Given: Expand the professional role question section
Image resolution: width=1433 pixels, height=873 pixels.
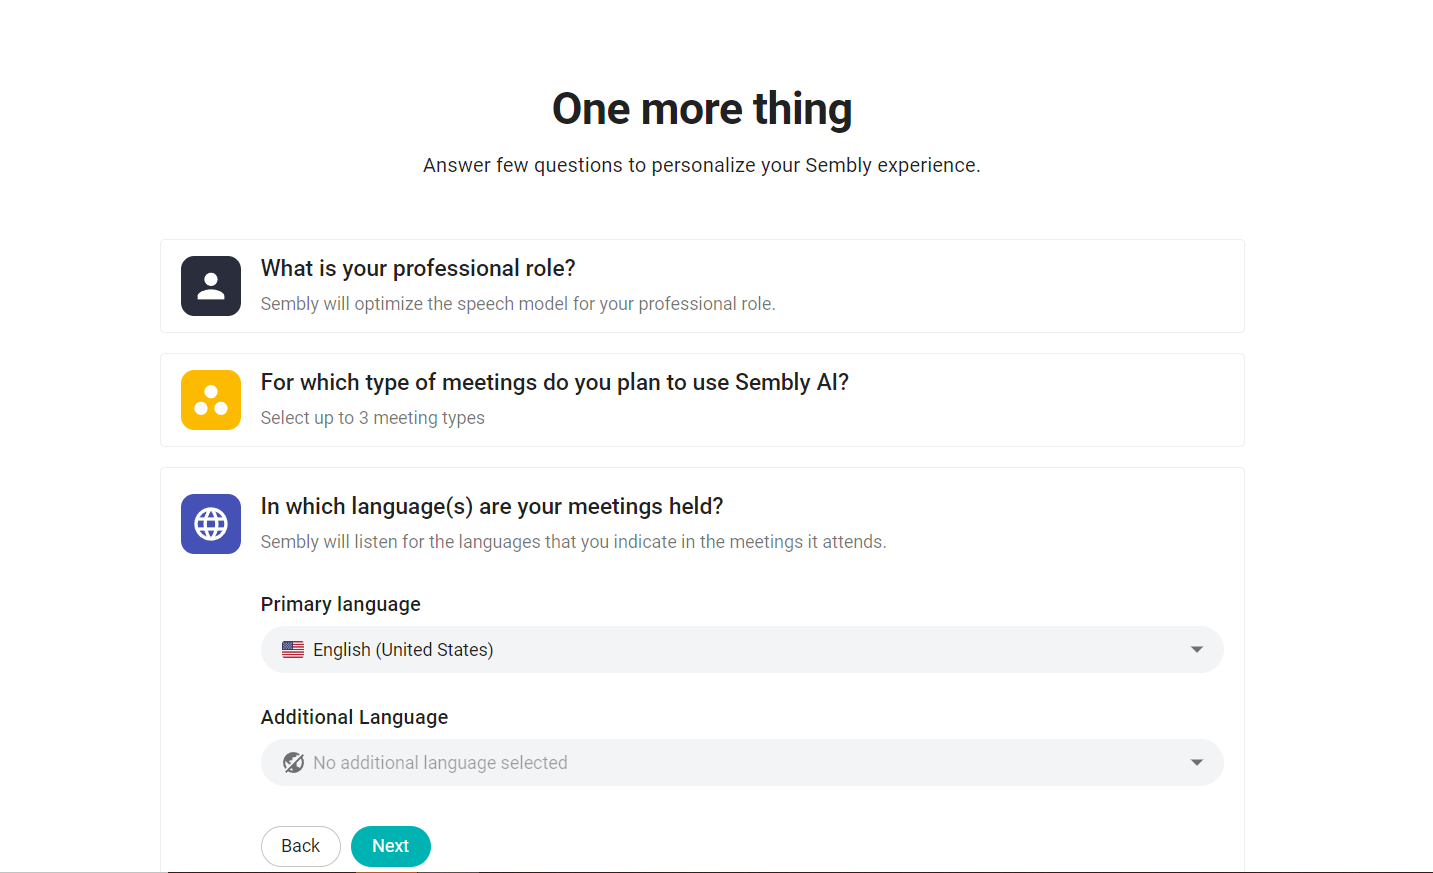Looking at the screenshot, I should pyautogui.click(x=702, y=286).
